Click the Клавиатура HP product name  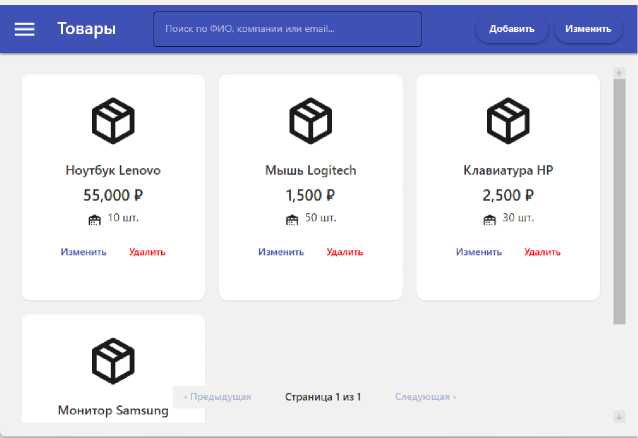(x=508, y=170)
